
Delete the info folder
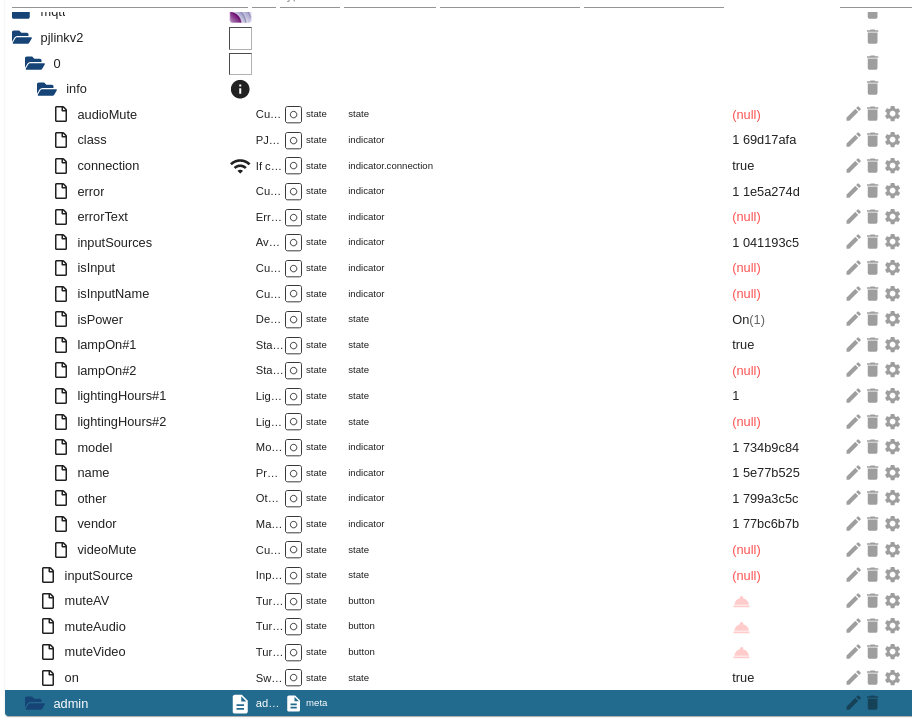872,88
